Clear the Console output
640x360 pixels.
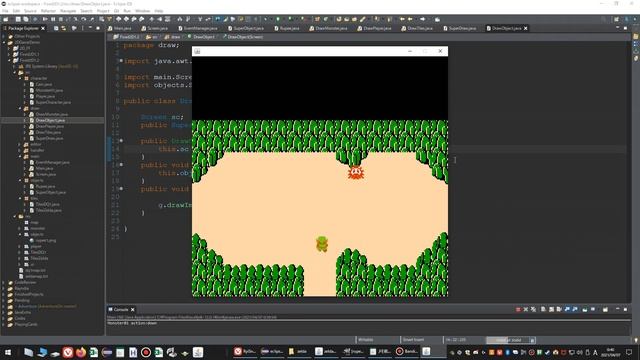click(543, 309)
